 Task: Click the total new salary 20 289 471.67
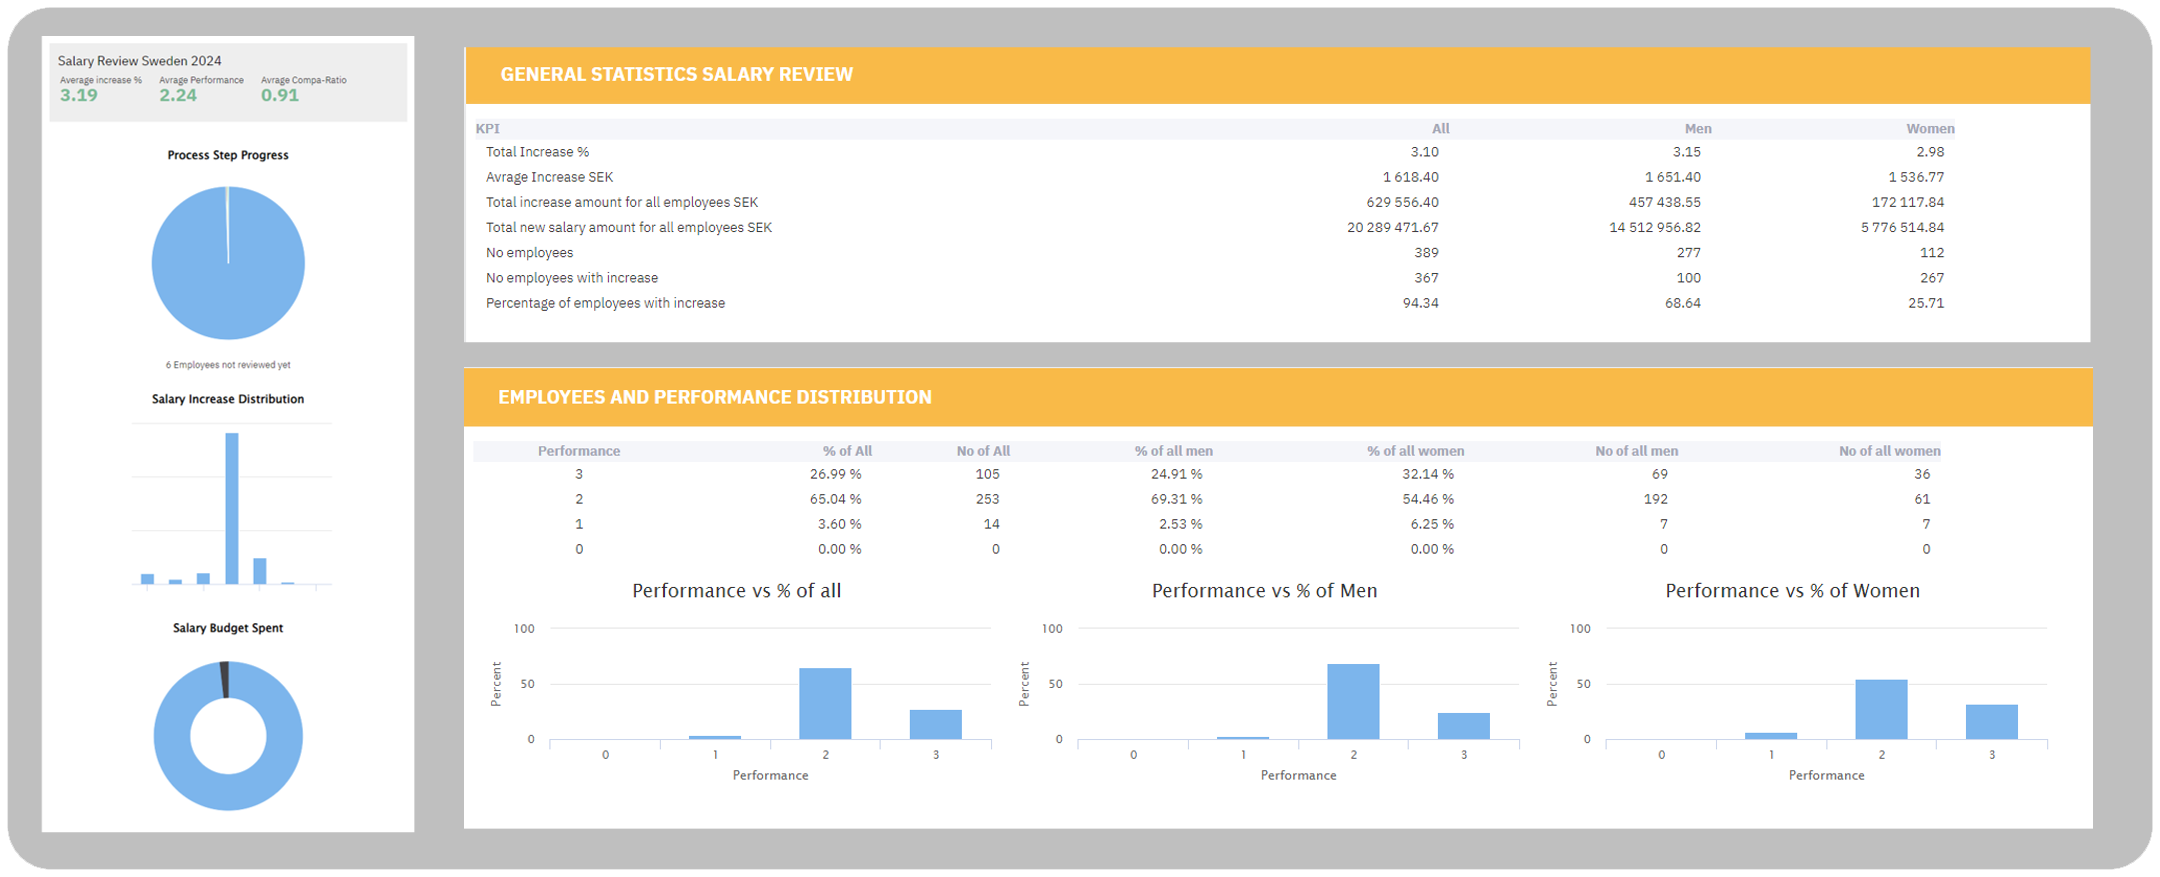click(1393, 227)
